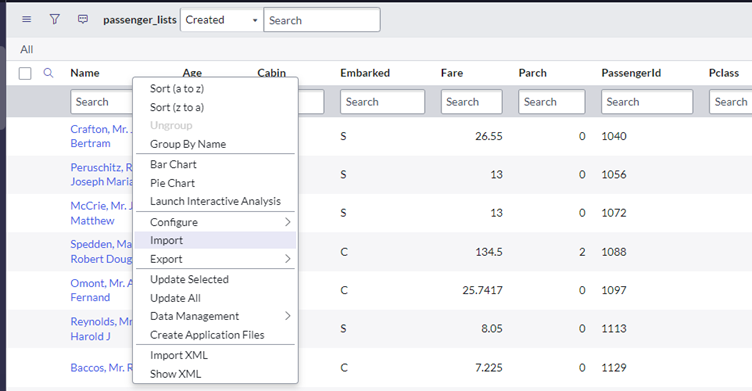752x391 pixels.
Task: Check the select-all rows checkbox
Action: click(x=25, y=73)
